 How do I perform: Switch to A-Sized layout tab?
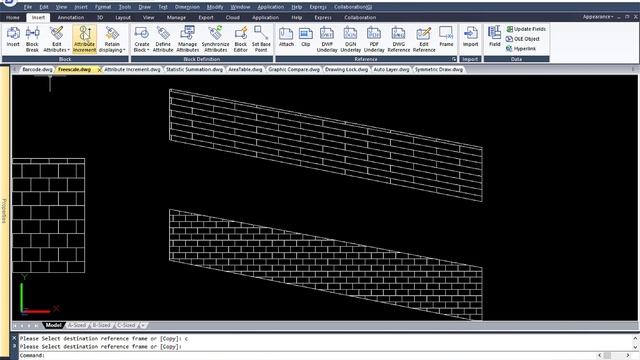[x=77, y=325]
